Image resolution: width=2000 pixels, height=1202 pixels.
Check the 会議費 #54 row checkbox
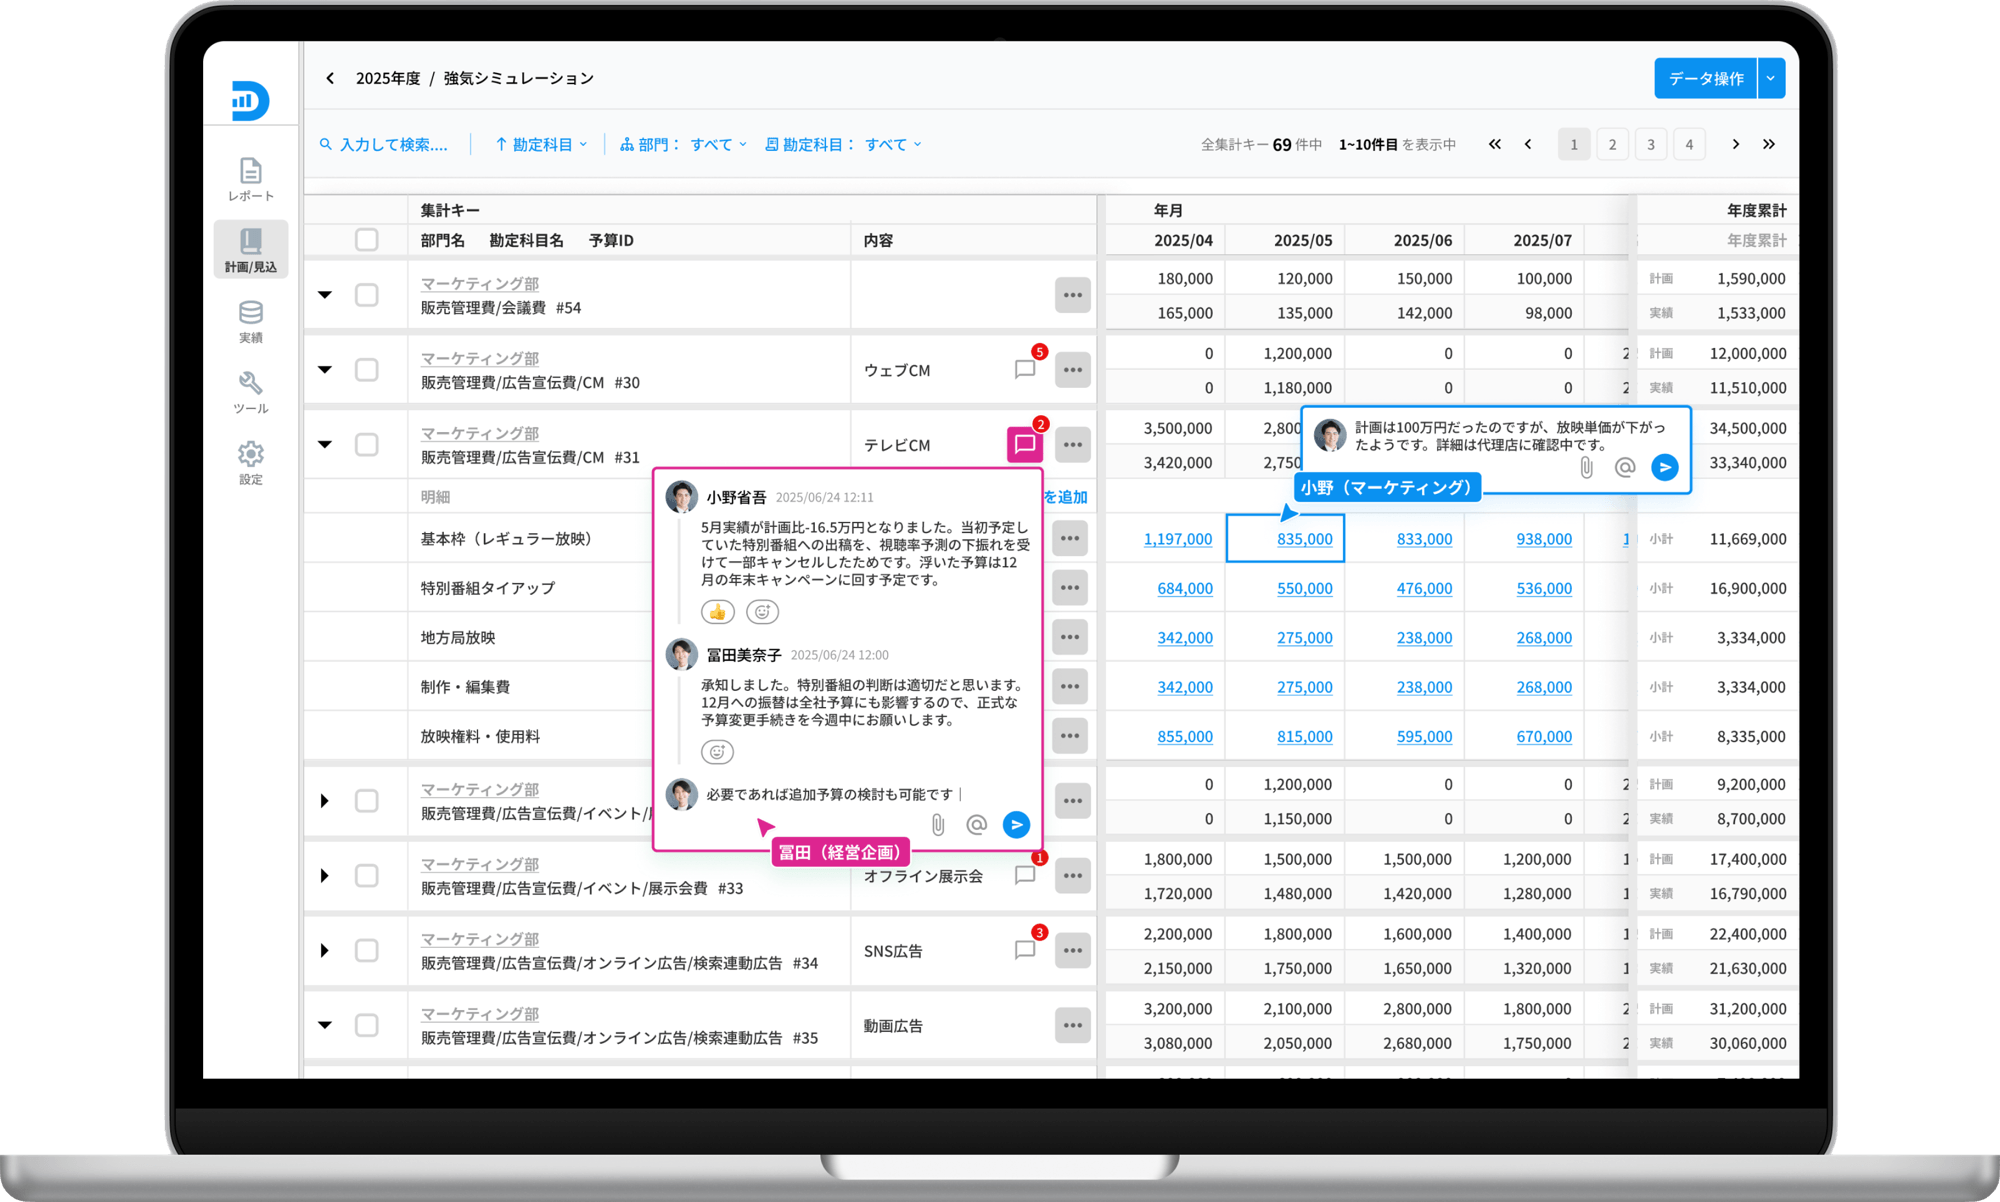click(x=366, y=295)
